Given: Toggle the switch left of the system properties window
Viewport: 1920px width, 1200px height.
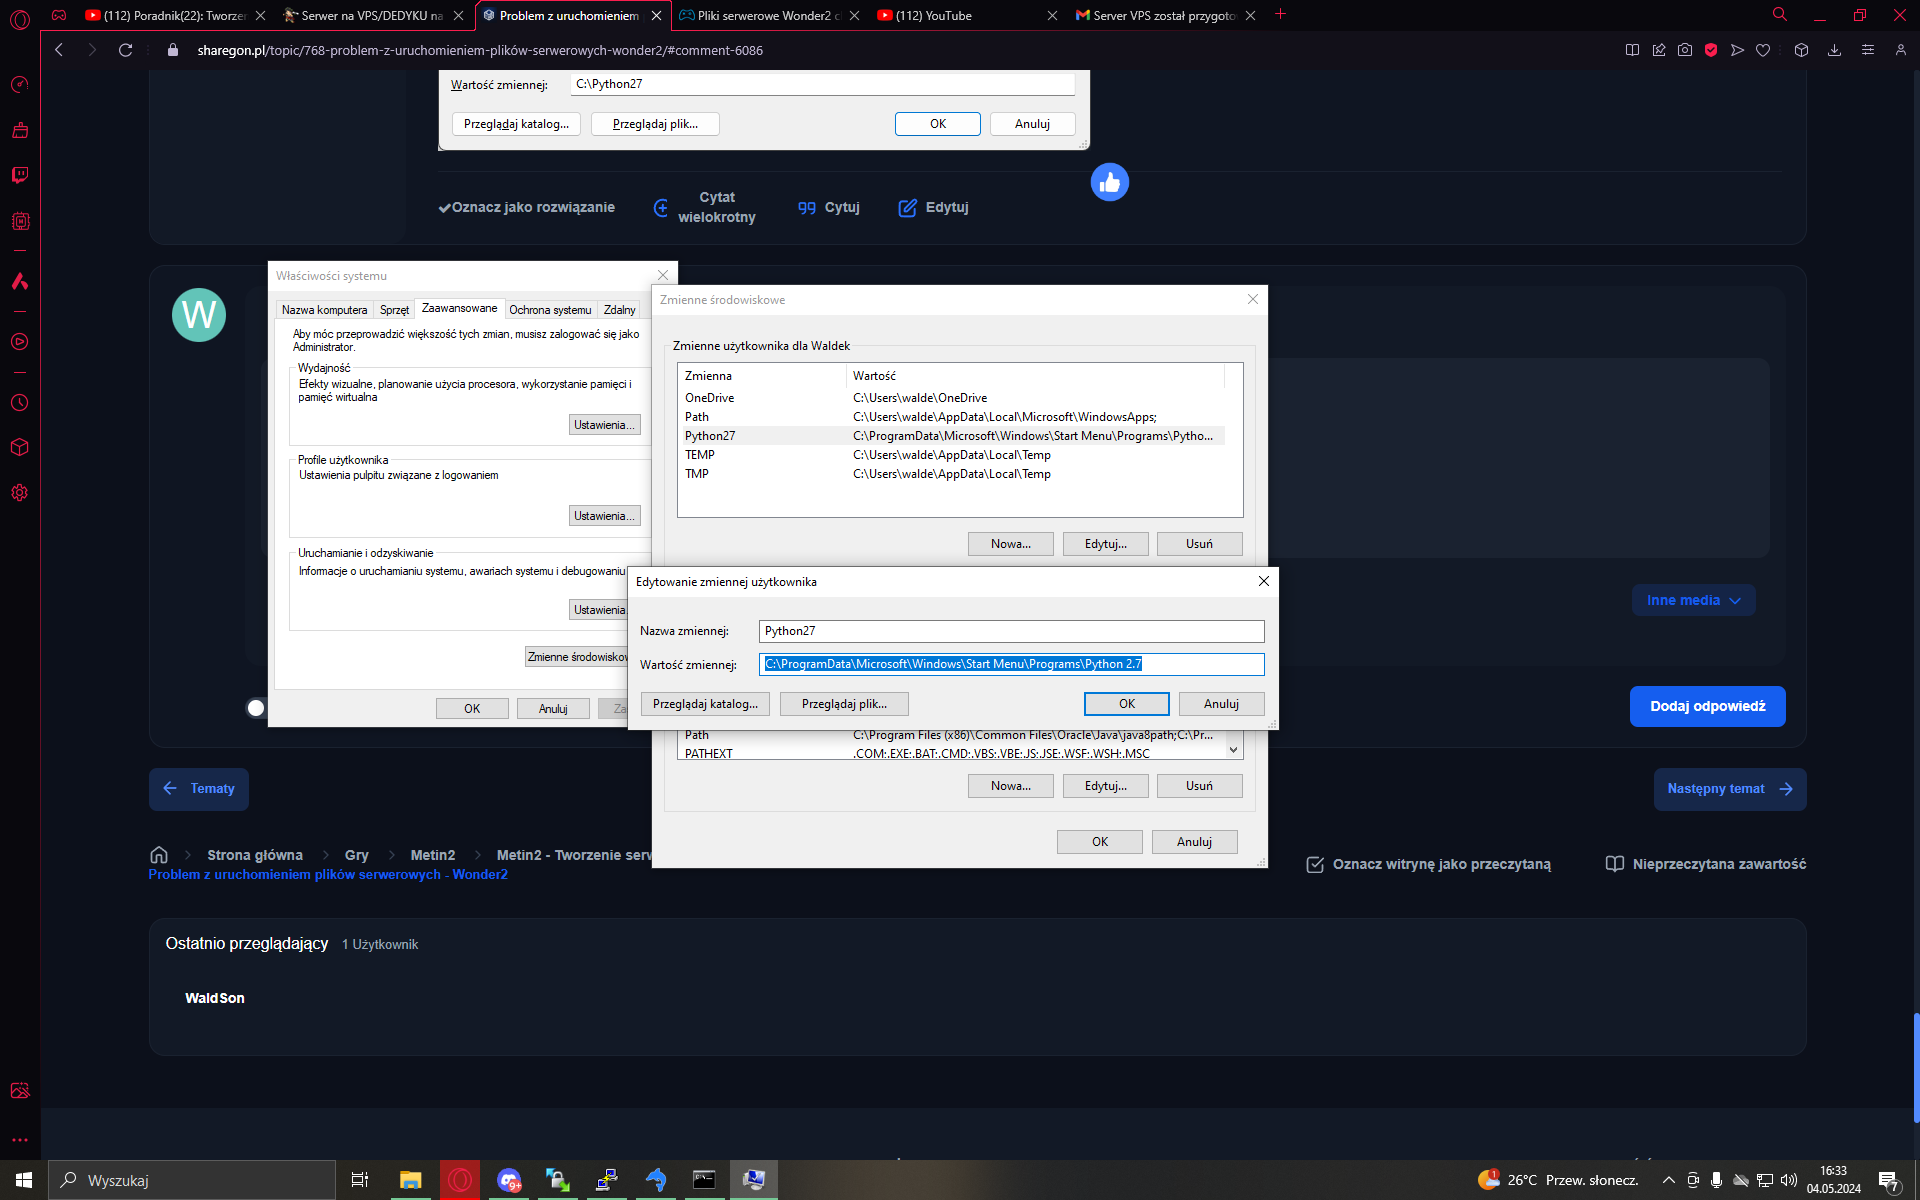Looking at the screenshot, I should [x=257, y=708].
